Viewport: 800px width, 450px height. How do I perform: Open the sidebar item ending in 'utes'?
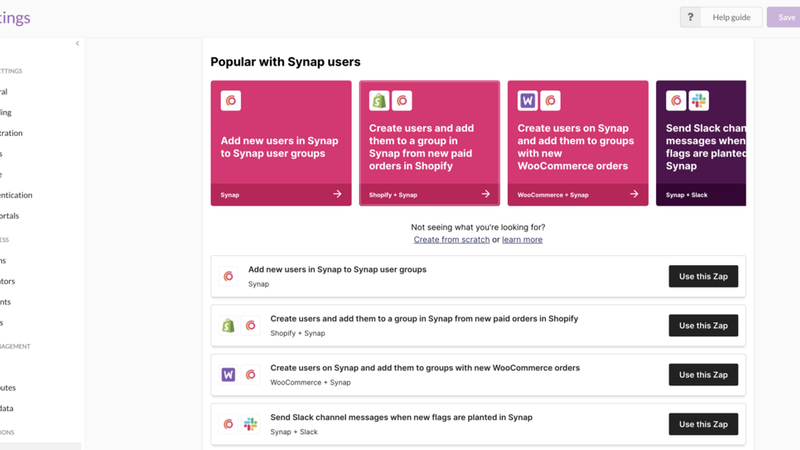click(x=8, y=388)
